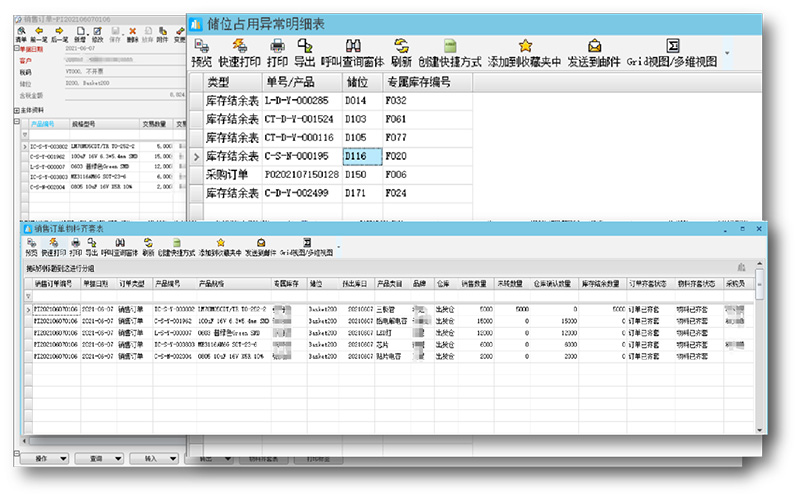Open the 操作 dropdown button
The height and width of the screenshot is (499, 800).
click(43, 459)
